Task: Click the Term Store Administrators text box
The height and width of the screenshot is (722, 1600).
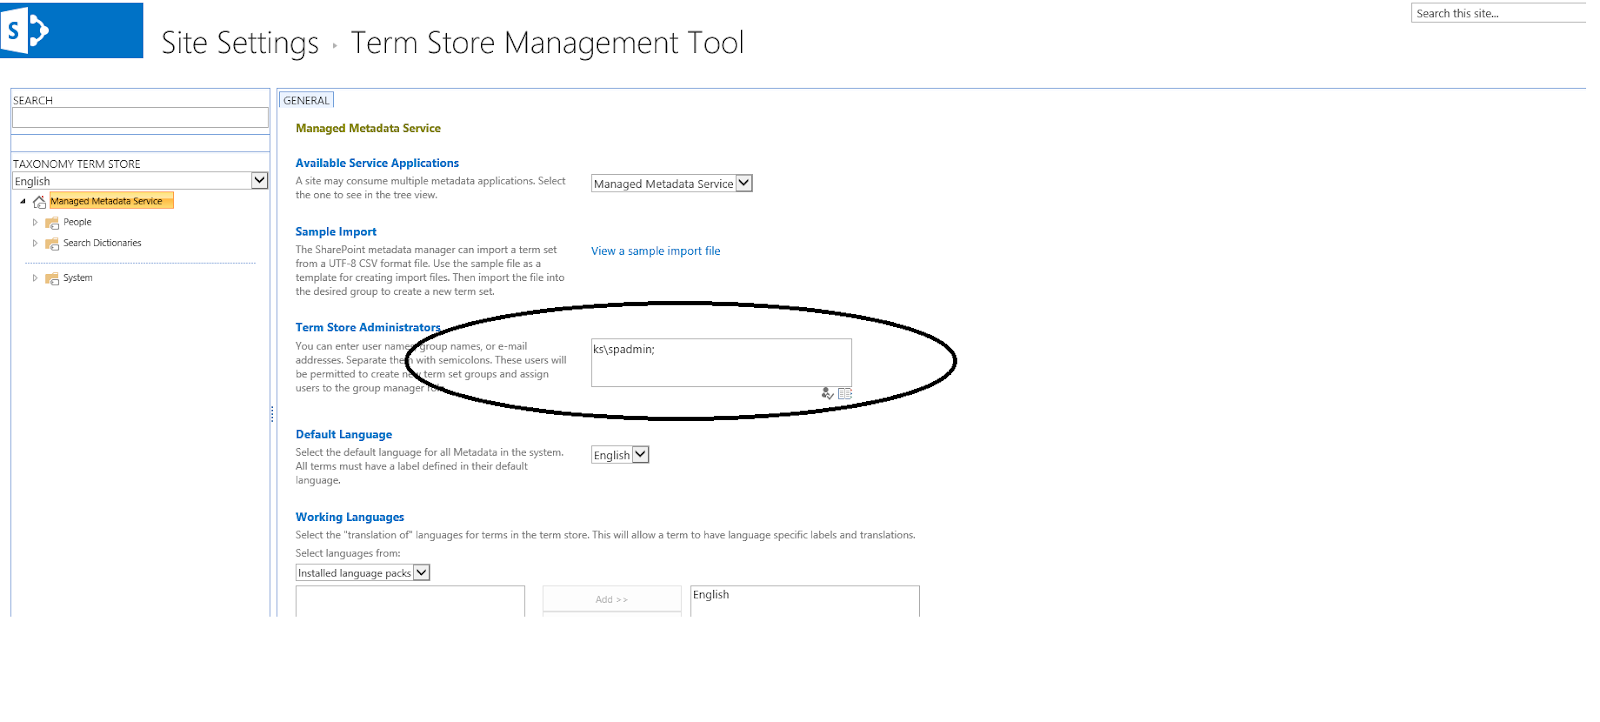Action: pos(721,362)
